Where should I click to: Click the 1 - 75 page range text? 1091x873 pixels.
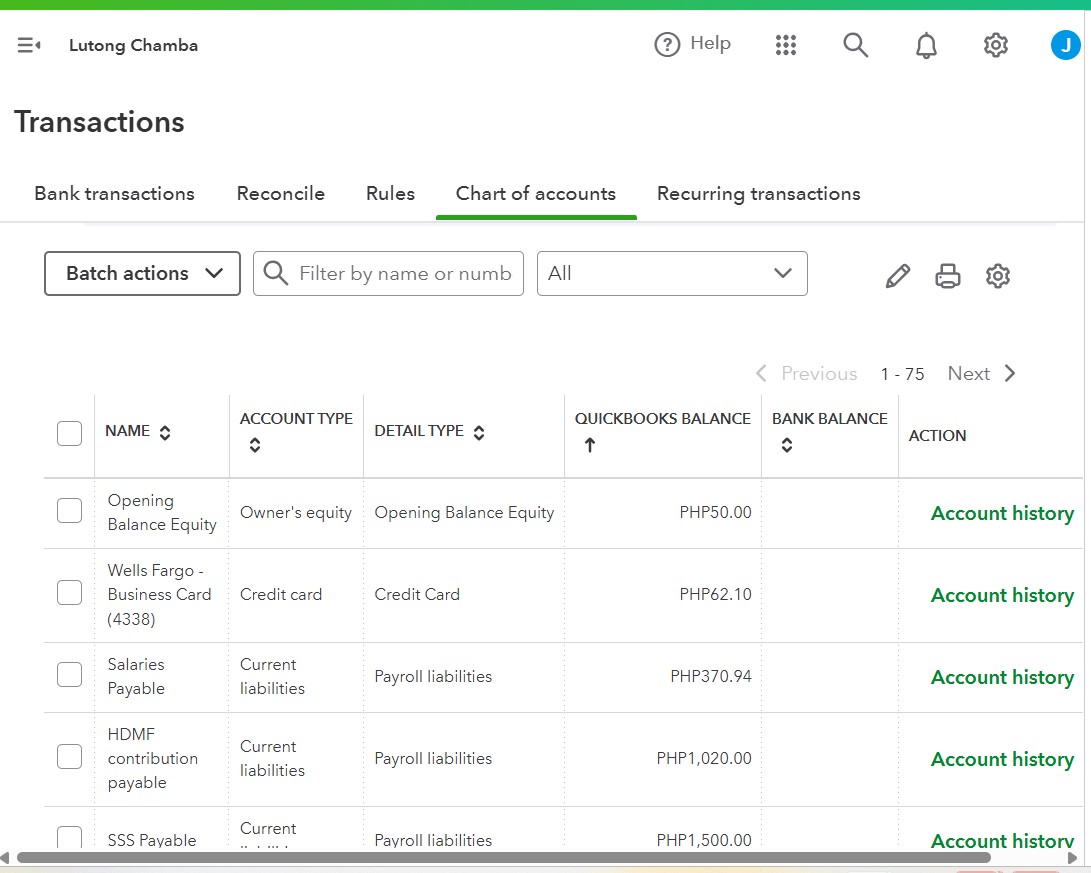click(902, 374)
